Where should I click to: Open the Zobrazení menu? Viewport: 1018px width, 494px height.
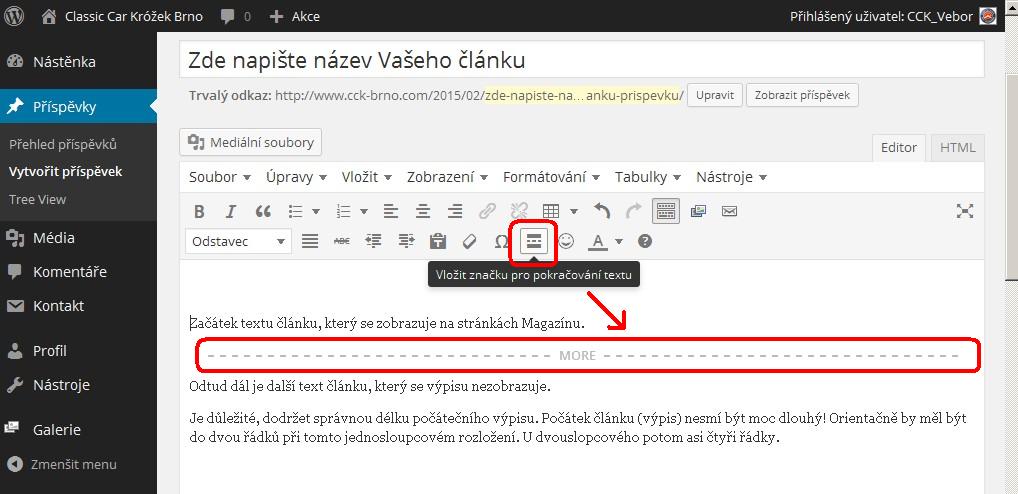click(x=447, y=177)
